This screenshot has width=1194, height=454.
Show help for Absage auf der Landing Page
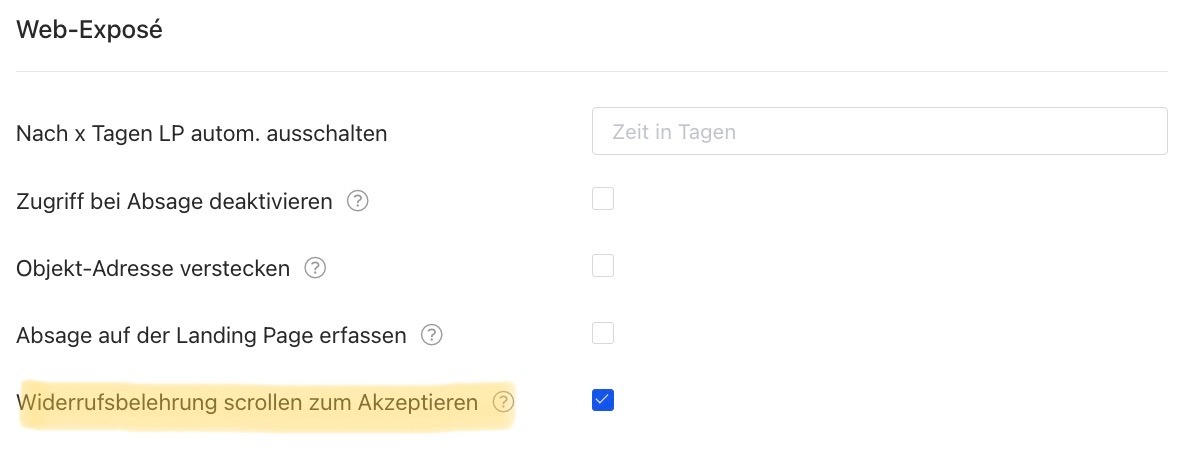tap(432, 335)
